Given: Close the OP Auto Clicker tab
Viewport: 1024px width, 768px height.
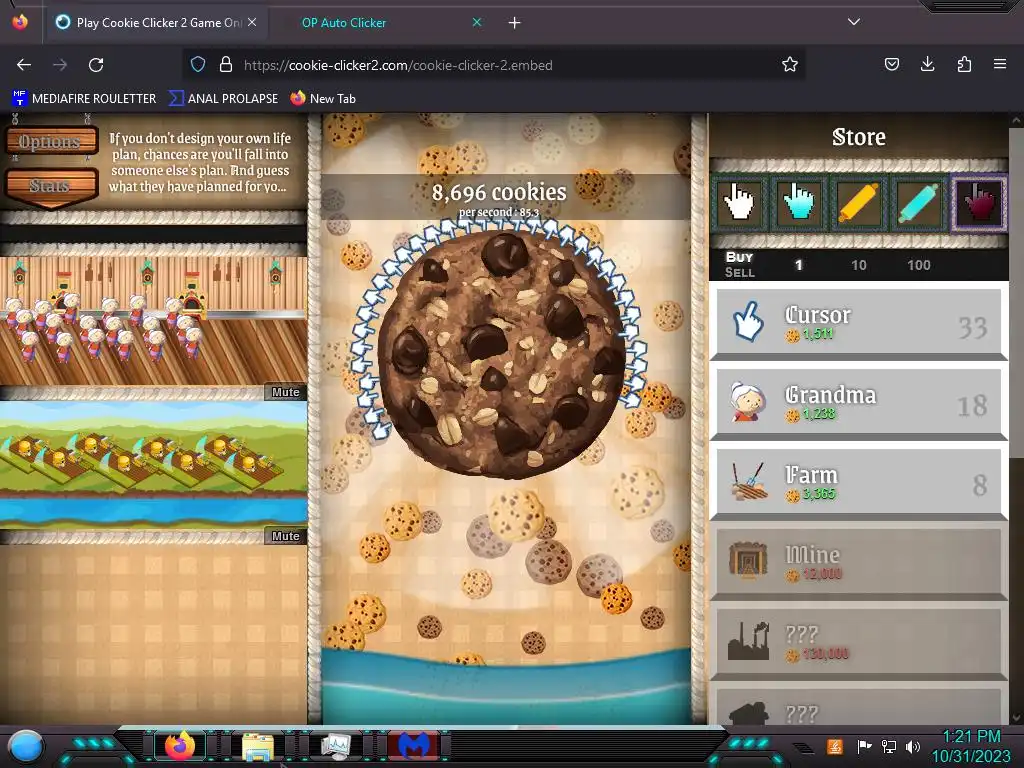Looking at the screenshot, I should coord(477,22).
